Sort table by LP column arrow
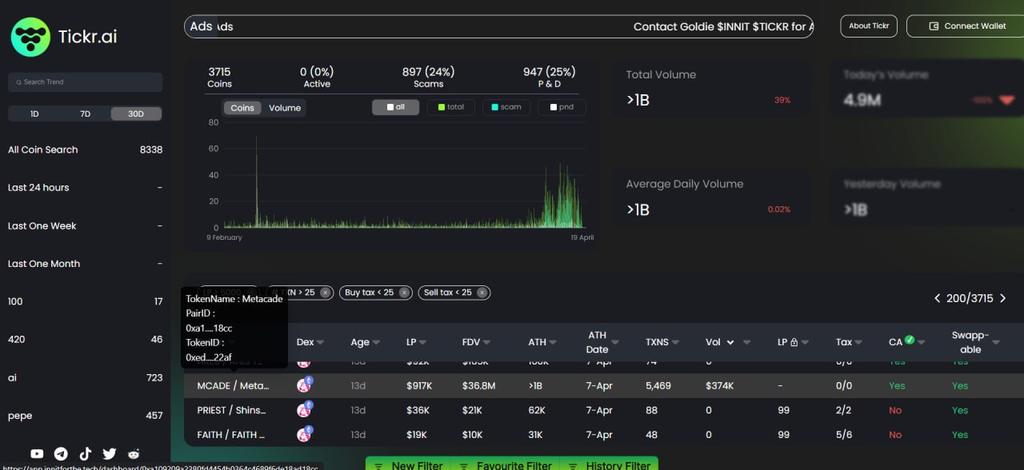This screenshot has width=1024, height=470. point(423,343)
